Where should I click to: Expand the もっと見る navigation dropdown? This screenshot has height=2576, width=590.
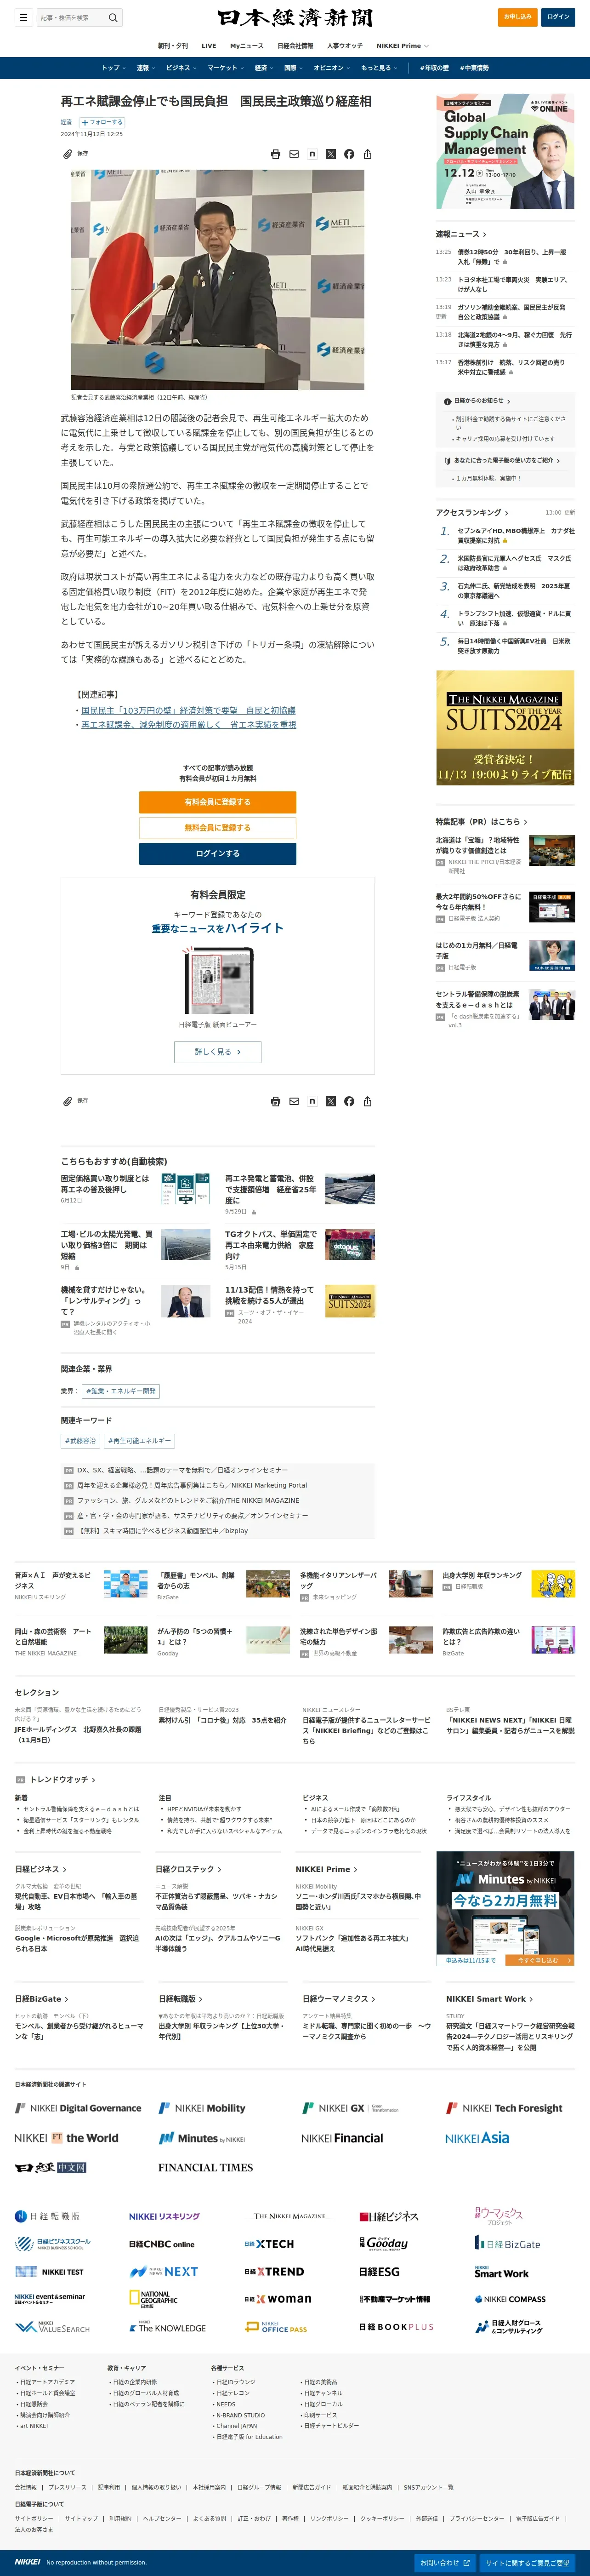(x=378, y=68)
